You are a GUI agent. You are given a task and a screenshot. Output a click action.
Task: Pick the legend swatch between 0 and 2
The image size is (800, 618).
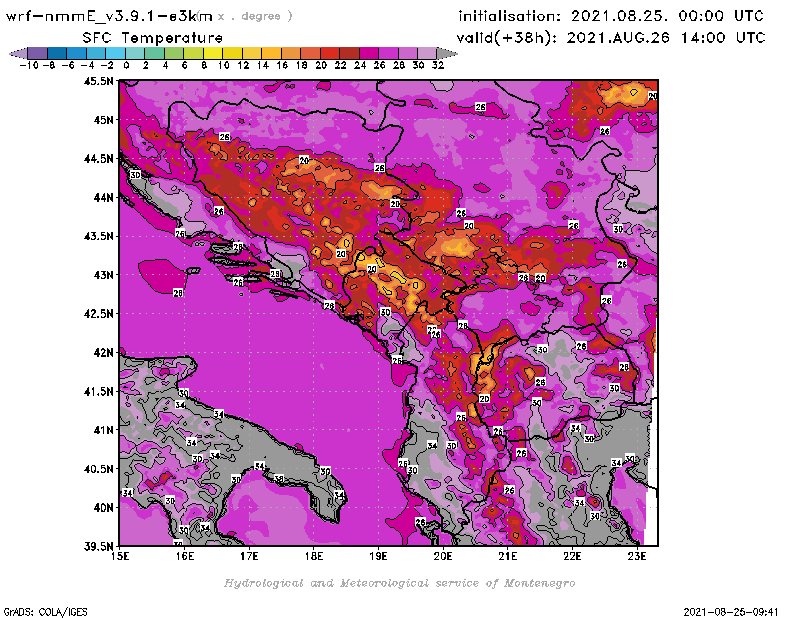tap(135, 53)
